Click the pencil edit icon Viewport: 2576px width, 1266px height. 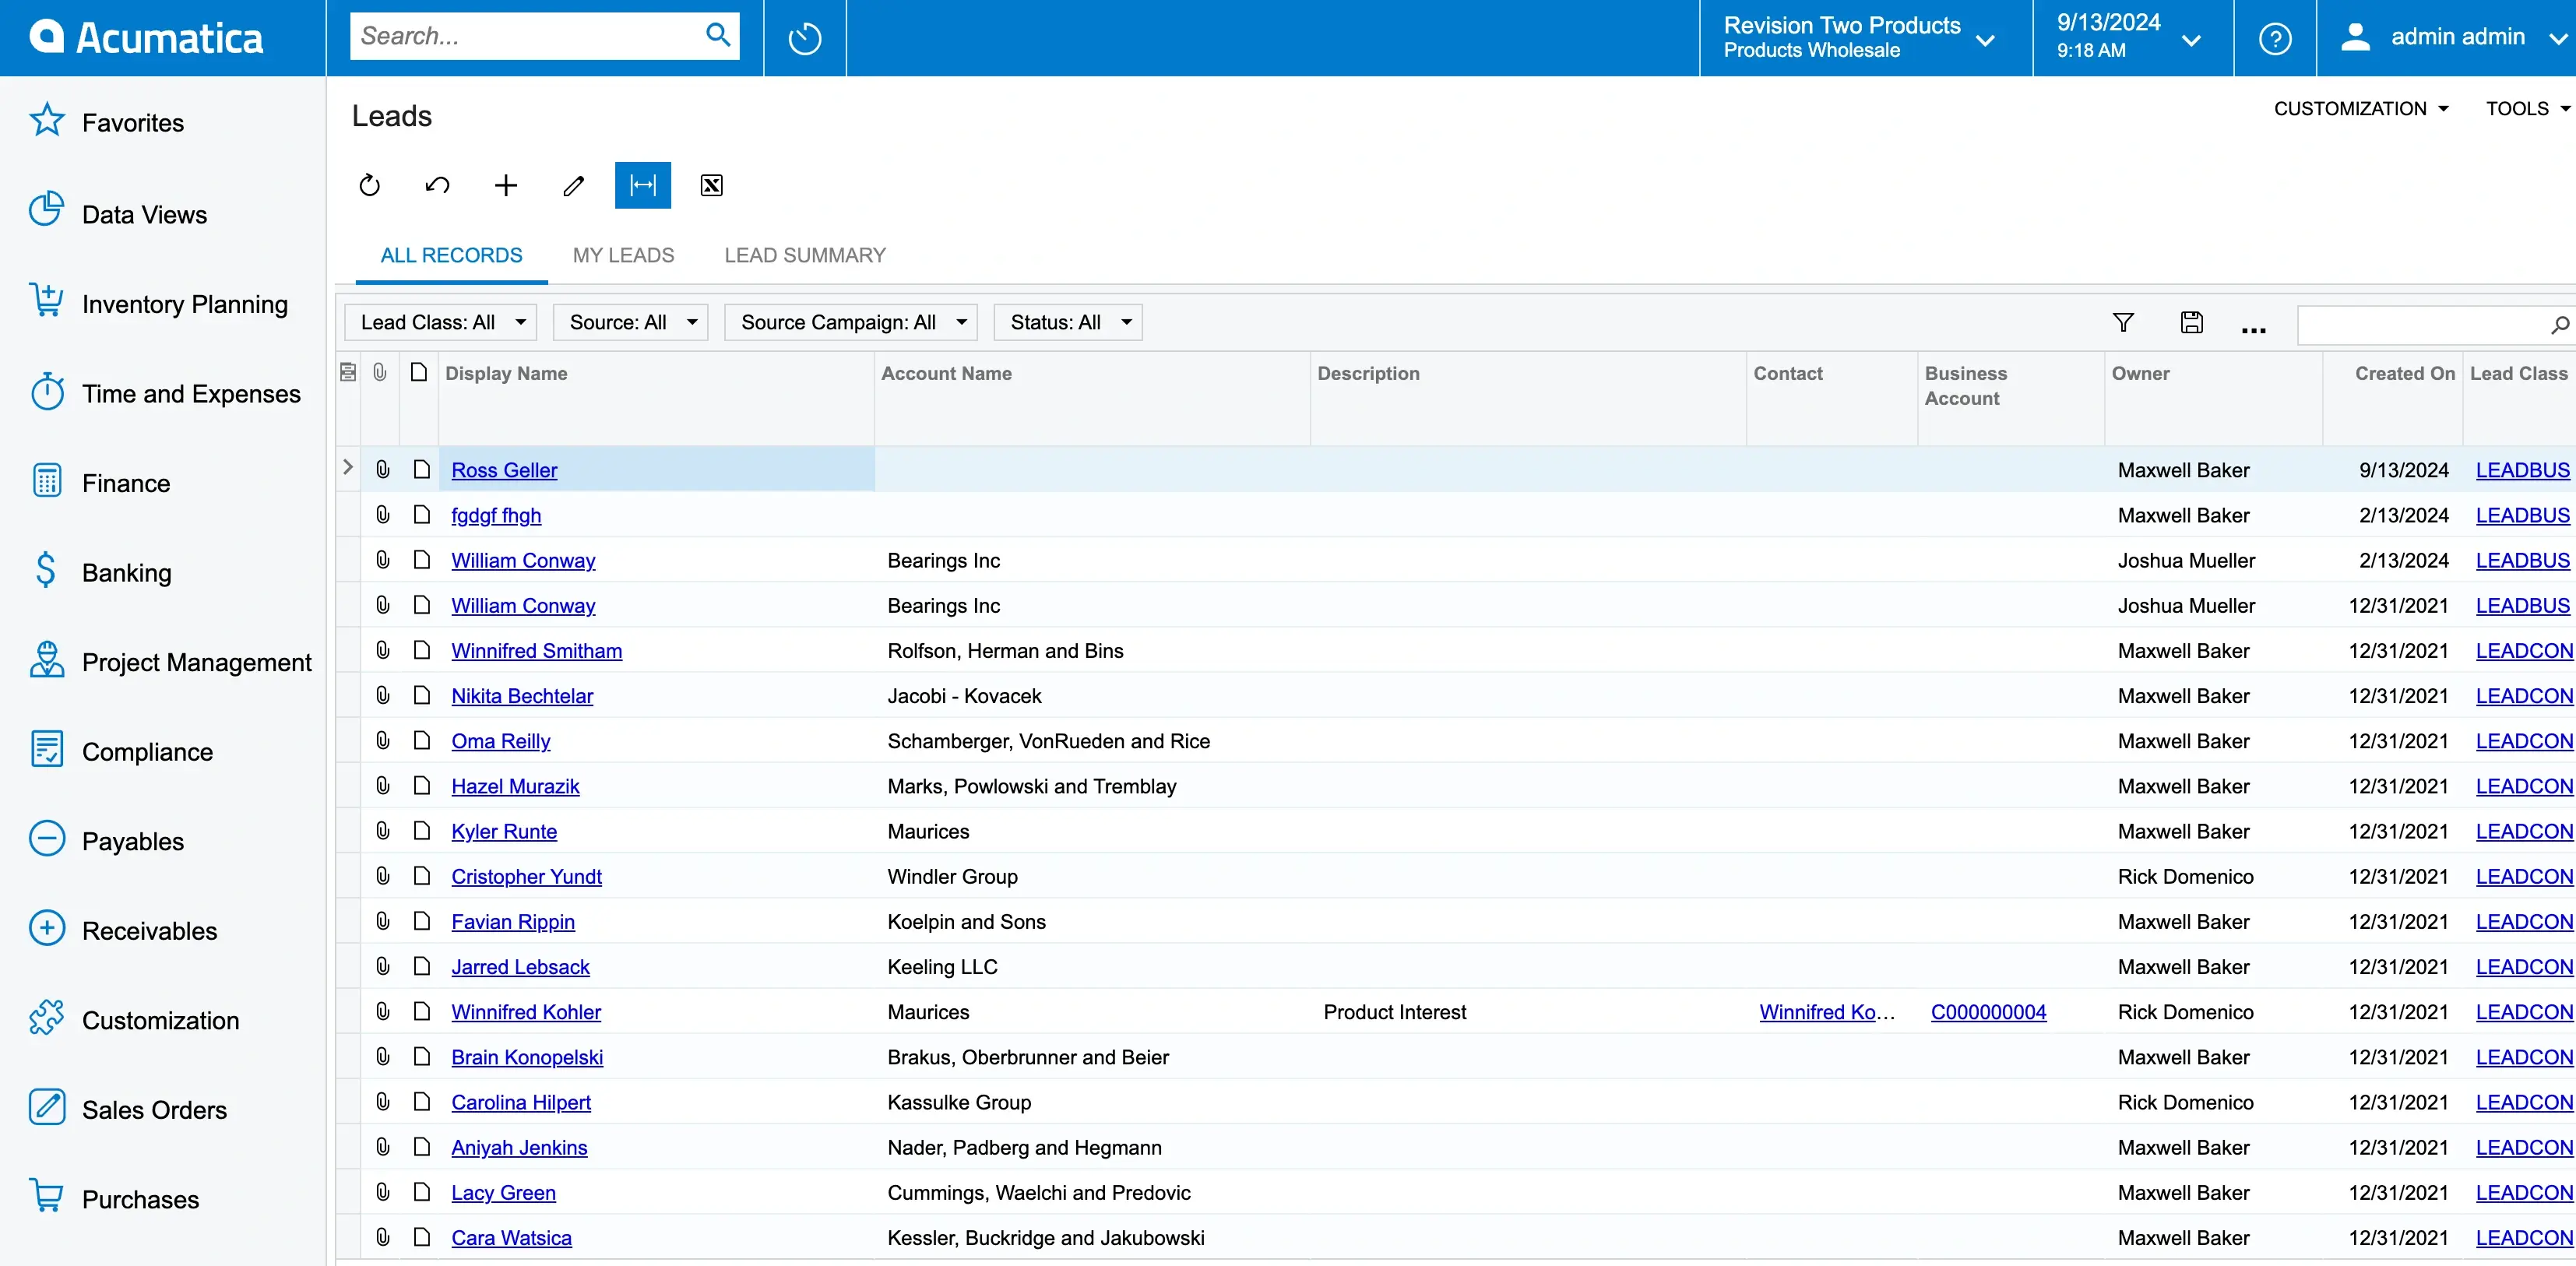pyautogui.click(x=574, y=185)
